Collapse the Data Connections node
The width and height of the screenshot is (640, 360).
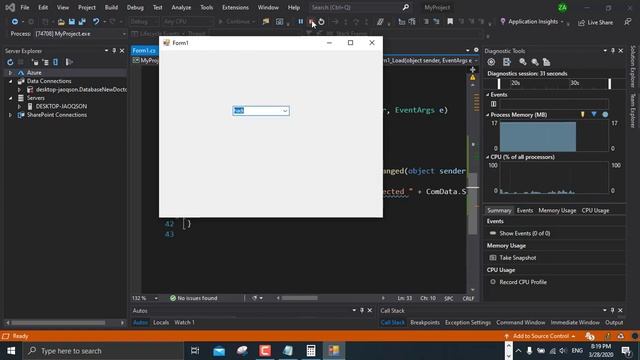click(10, 81)
